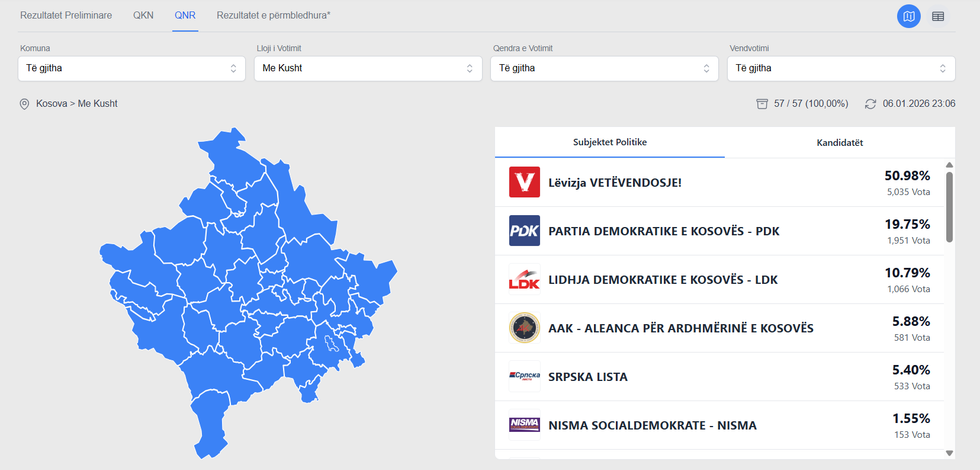
Task: Click the Kosova breadcrumb link
Action: [52, 104]
